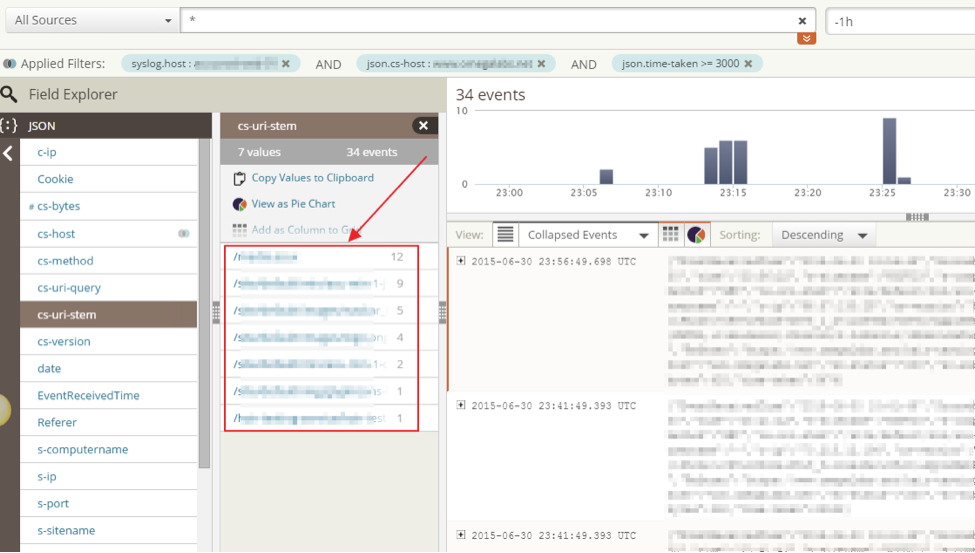This screenshot has width=975, height=553.
Task: Switch to grid view icon
Action: pos(671,235)
